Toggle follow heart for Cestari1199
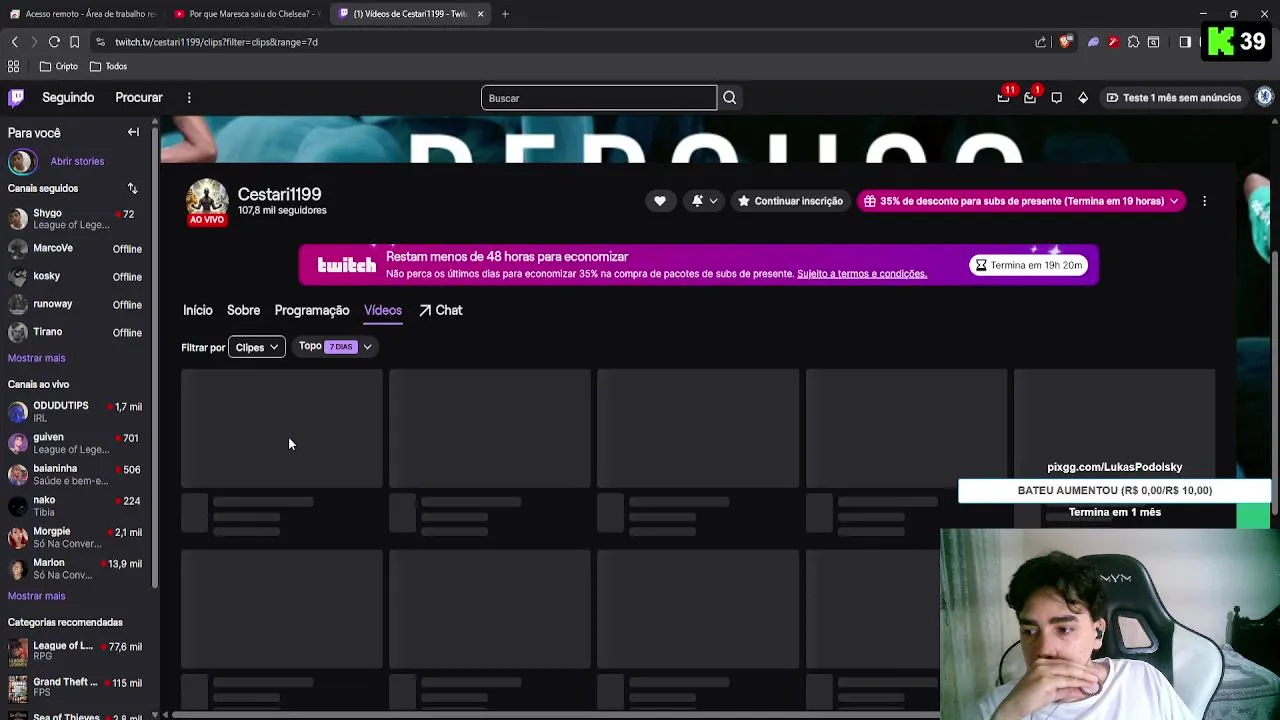The image size is (1280, 720). [660, 201]
